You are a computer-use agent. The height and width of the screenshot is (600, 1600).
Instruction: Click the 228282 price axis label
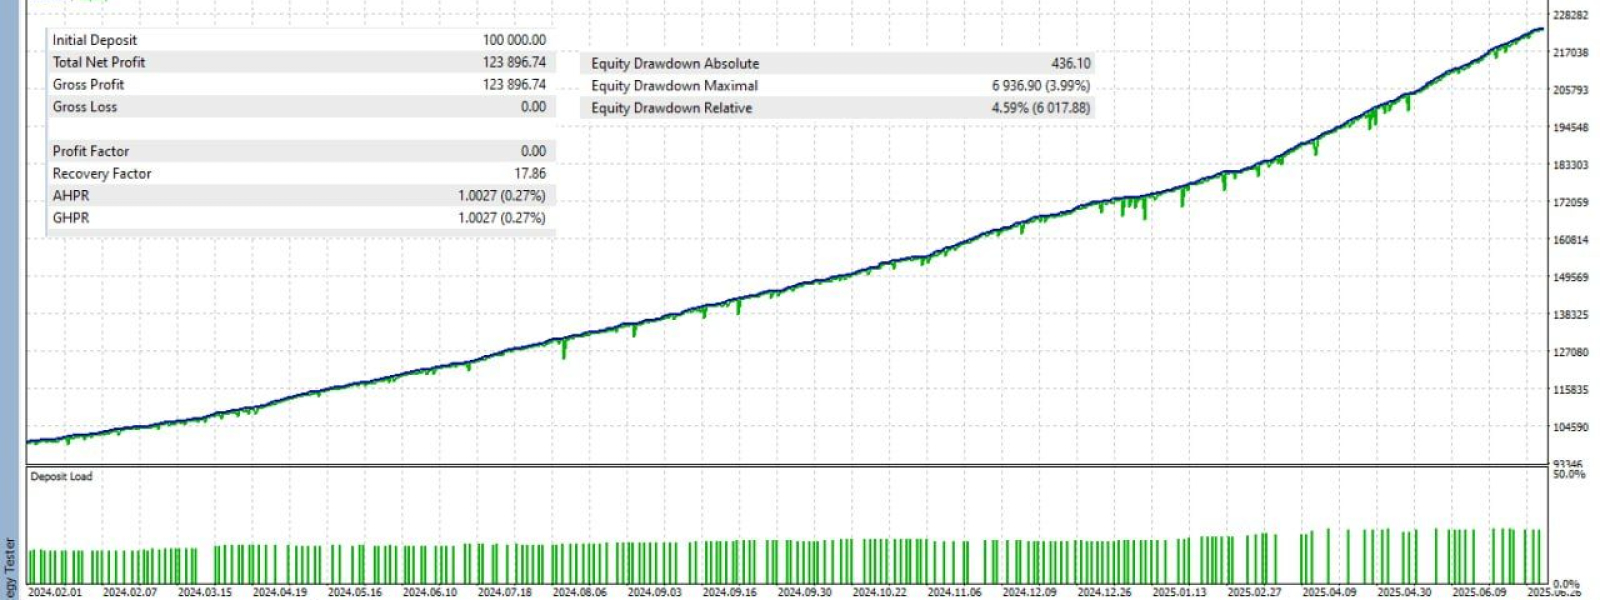click(1570, 15)
